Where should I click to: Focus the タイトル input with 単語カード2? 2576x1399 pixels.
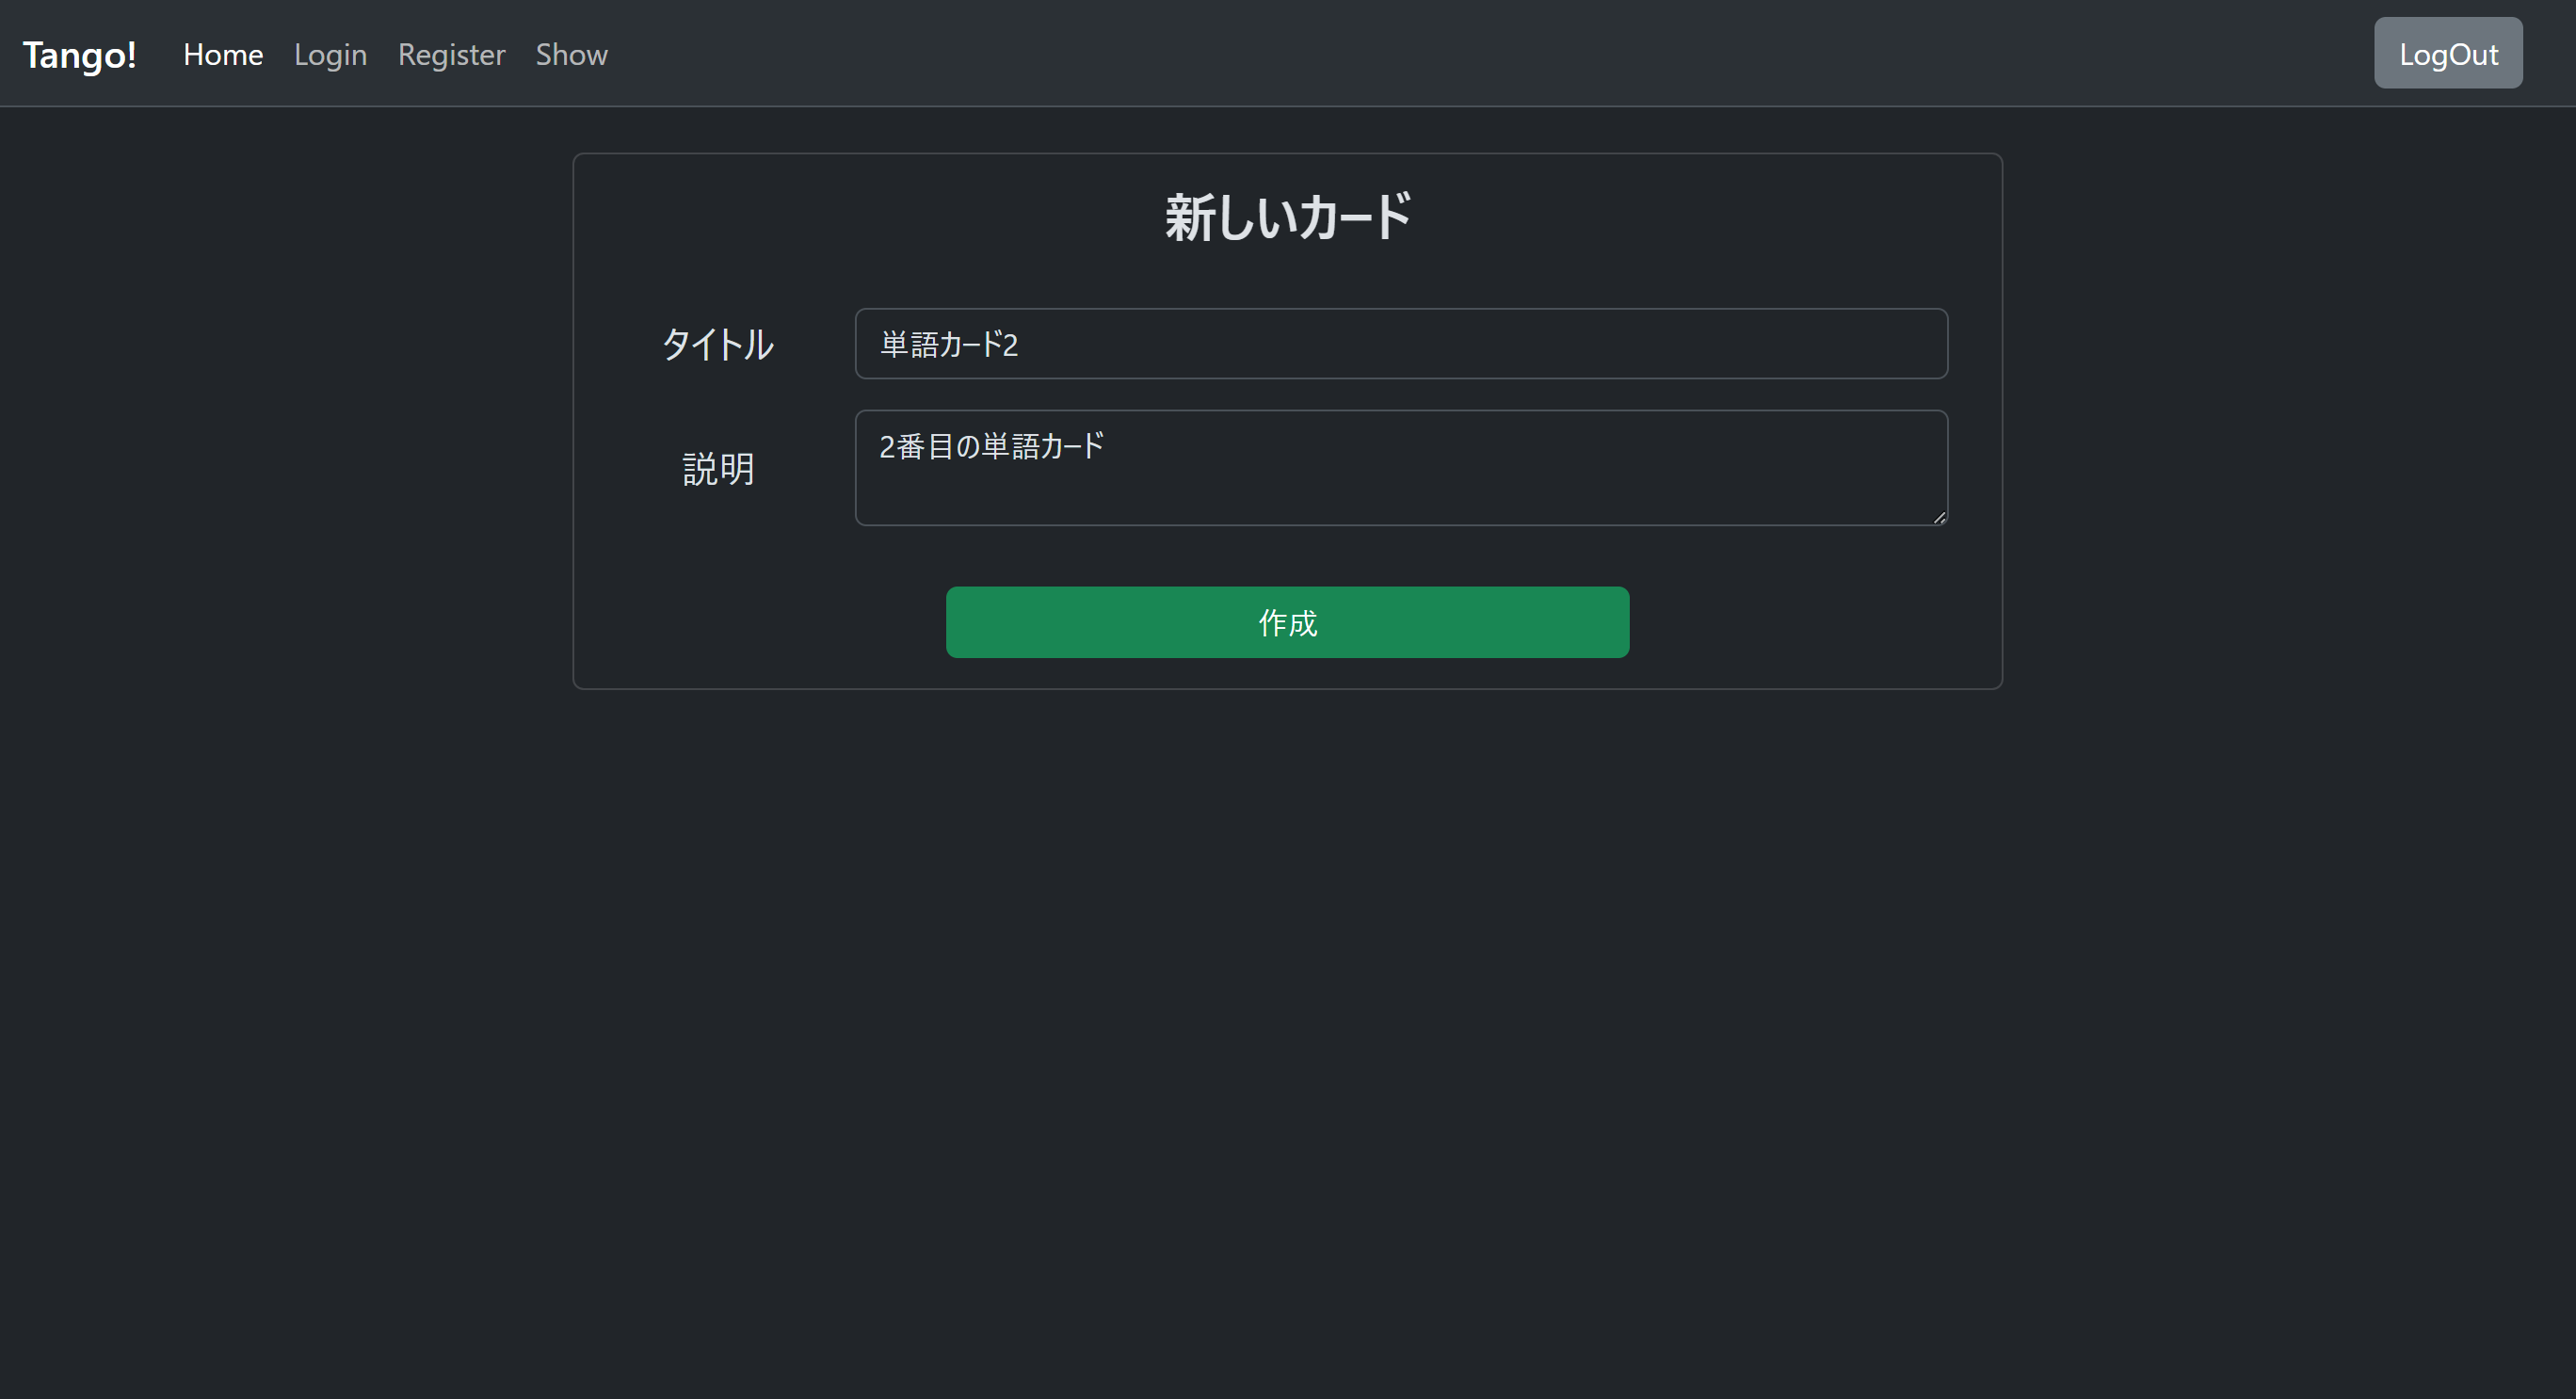pos(1401,344)
